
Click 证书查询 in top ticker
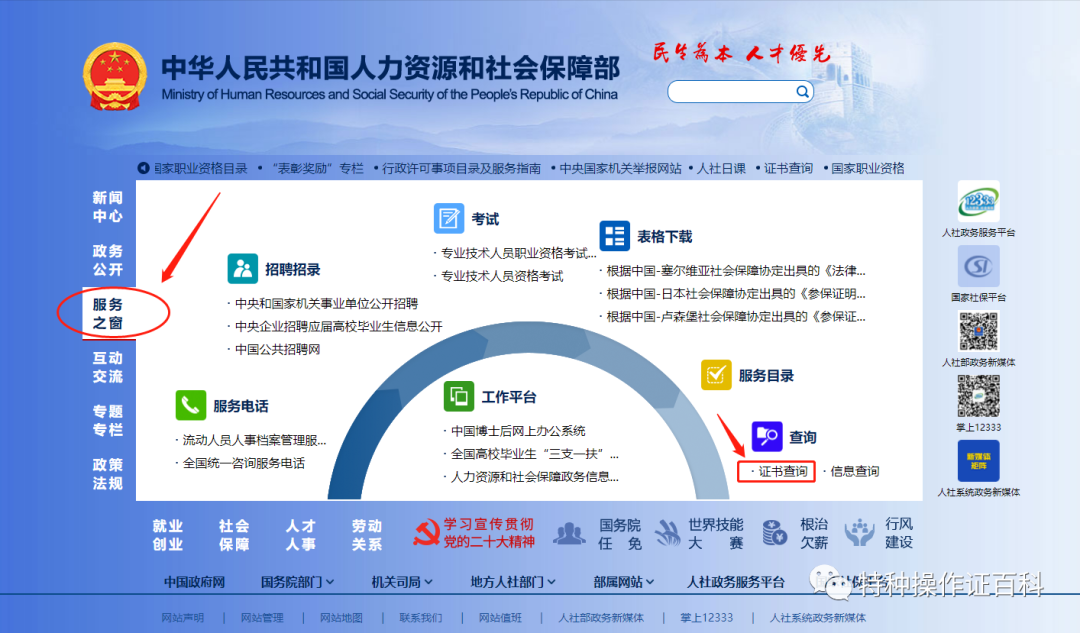788,168
